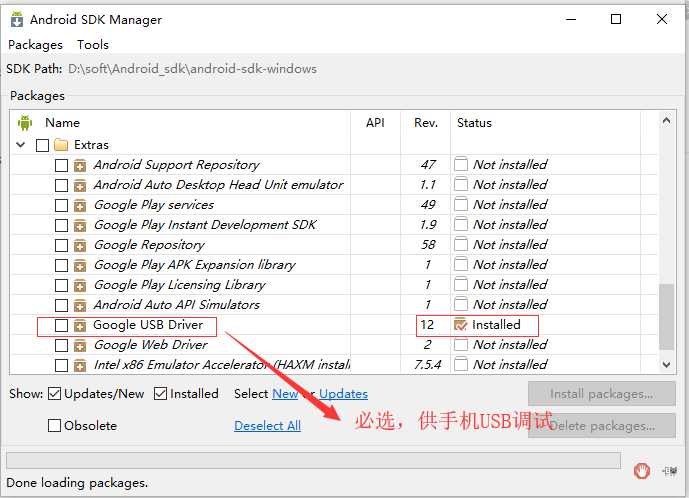Click the package list scroll-down arrow

coord(667,364)
